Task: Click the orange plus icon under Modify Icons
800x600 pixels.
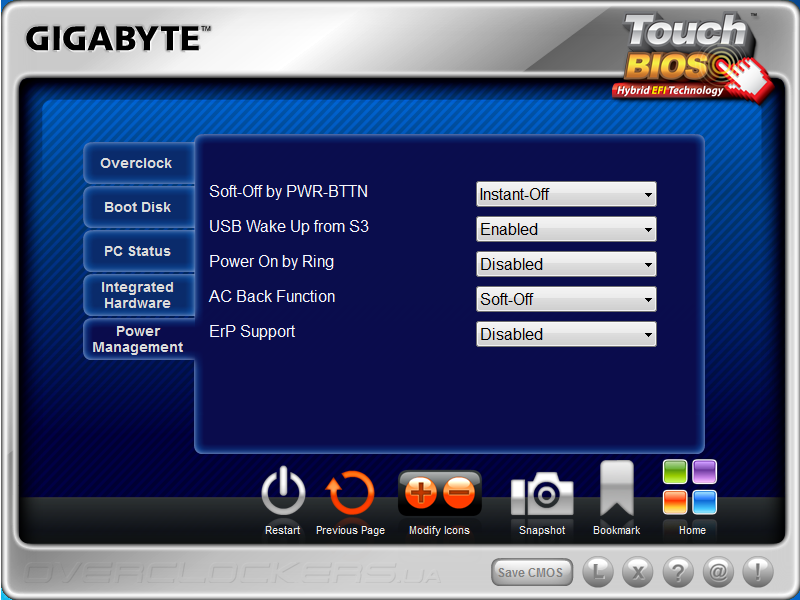Action: pyautogui.click(x=420, y=493)
